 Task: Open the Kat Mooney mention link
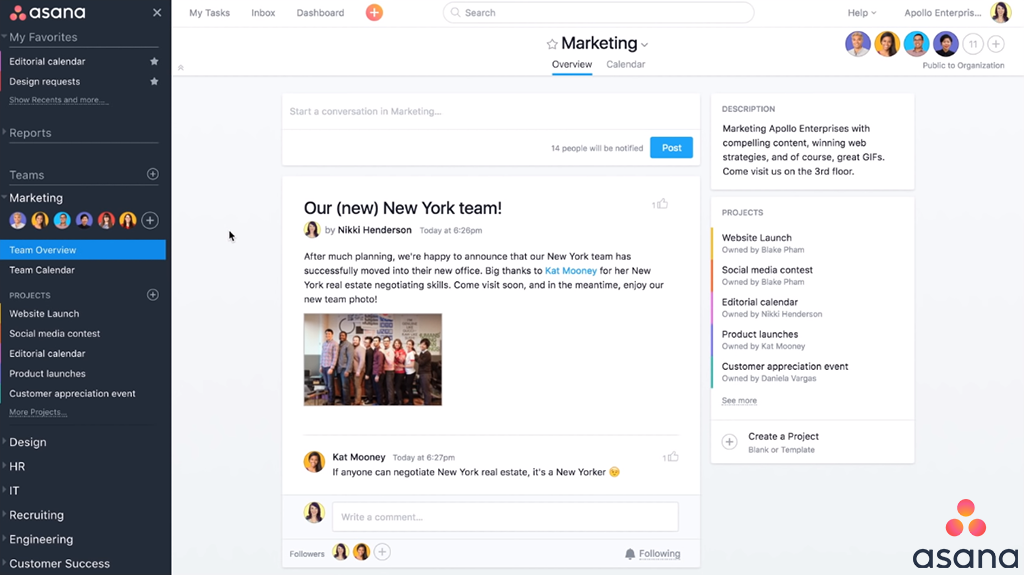pyautogui.click(x=571, y=271)
